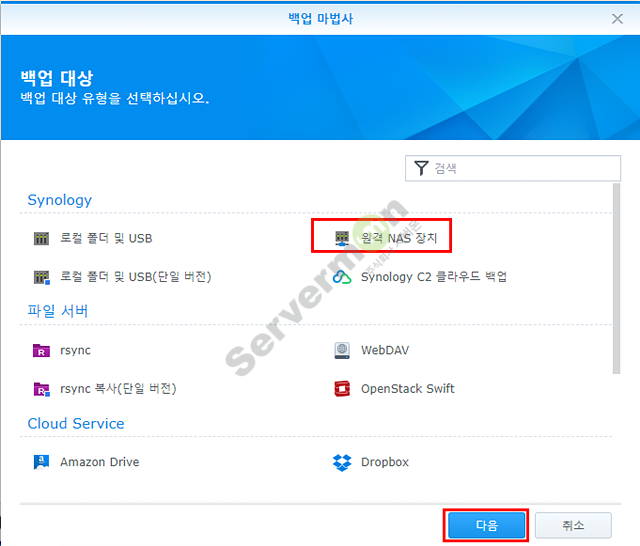The width and height of the screenshot is (640, 546).
Task: Click the filter funnel icon in search
Action: point(421,168)
